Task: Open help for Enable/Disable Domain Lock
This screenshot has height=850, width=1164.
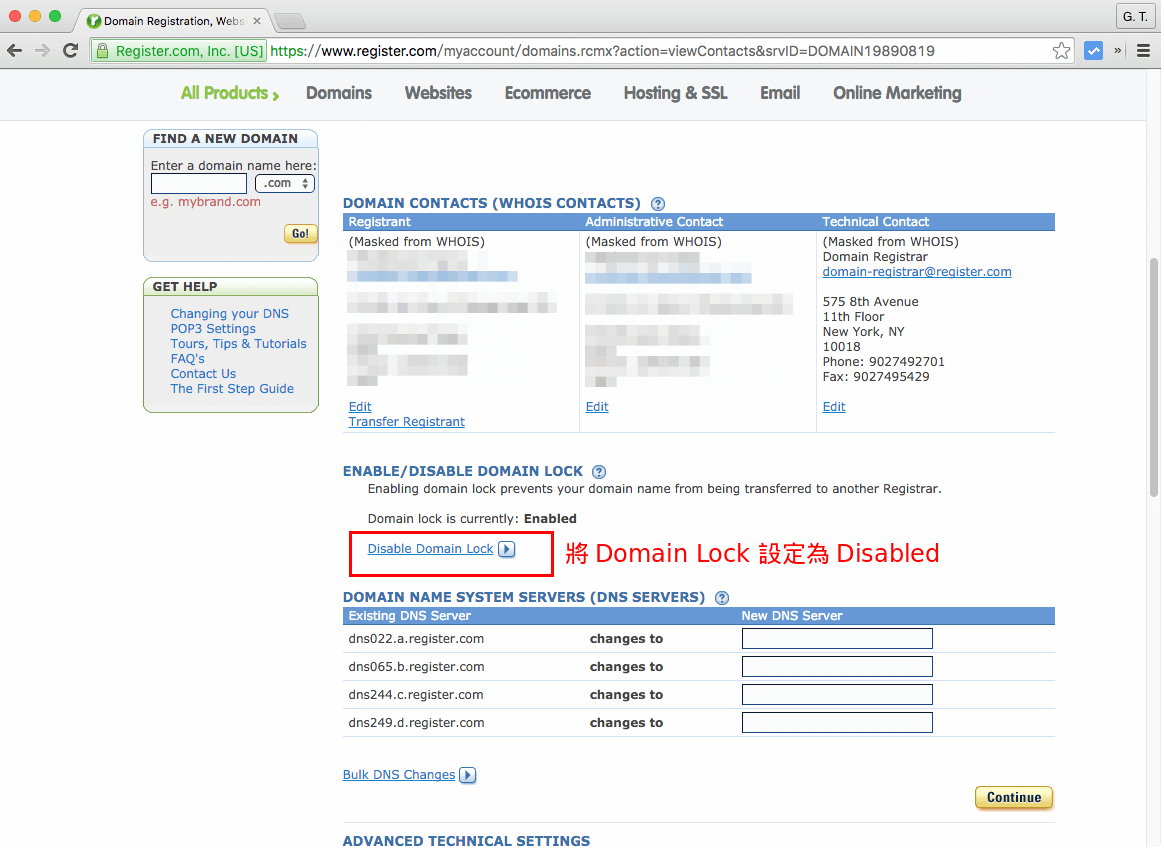Action: pos(598,471)
